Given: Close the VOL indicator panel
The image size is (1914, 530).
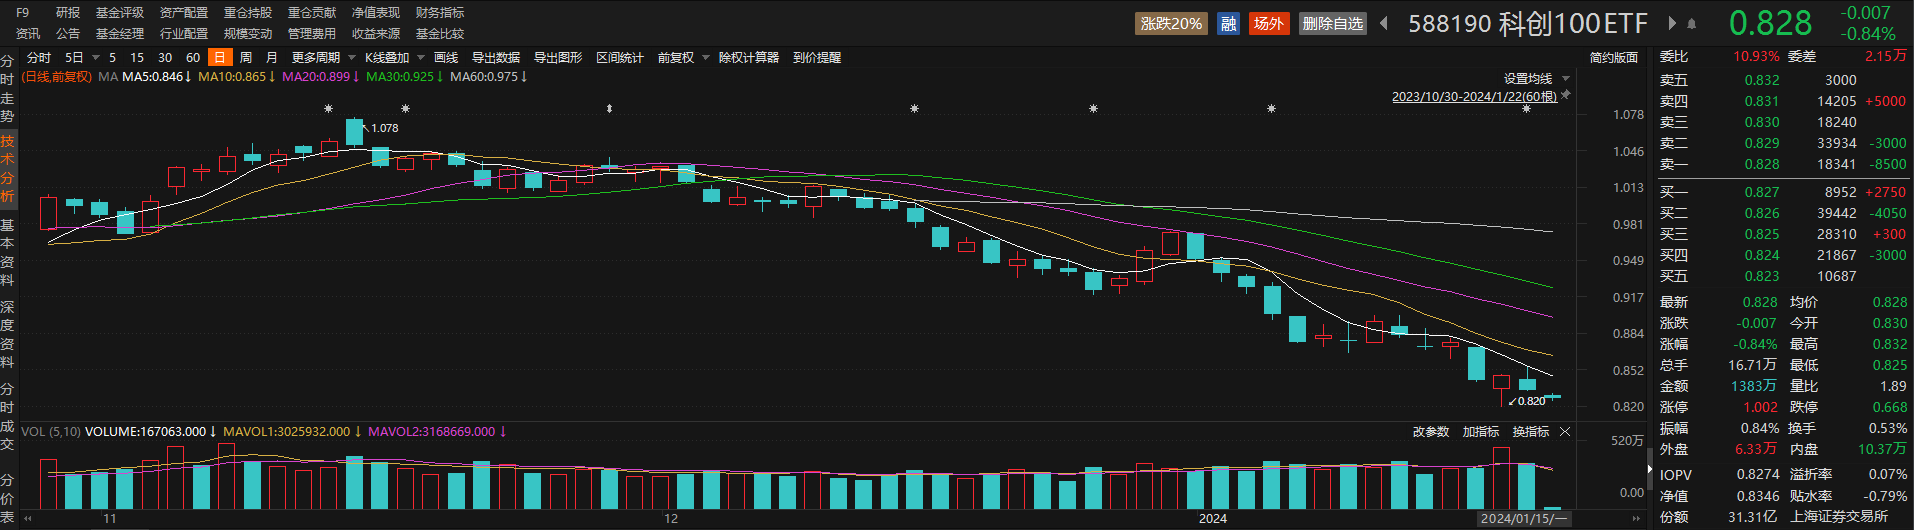Looking at the screenshot, I should pyautogui.click(x=1565, y=432).
